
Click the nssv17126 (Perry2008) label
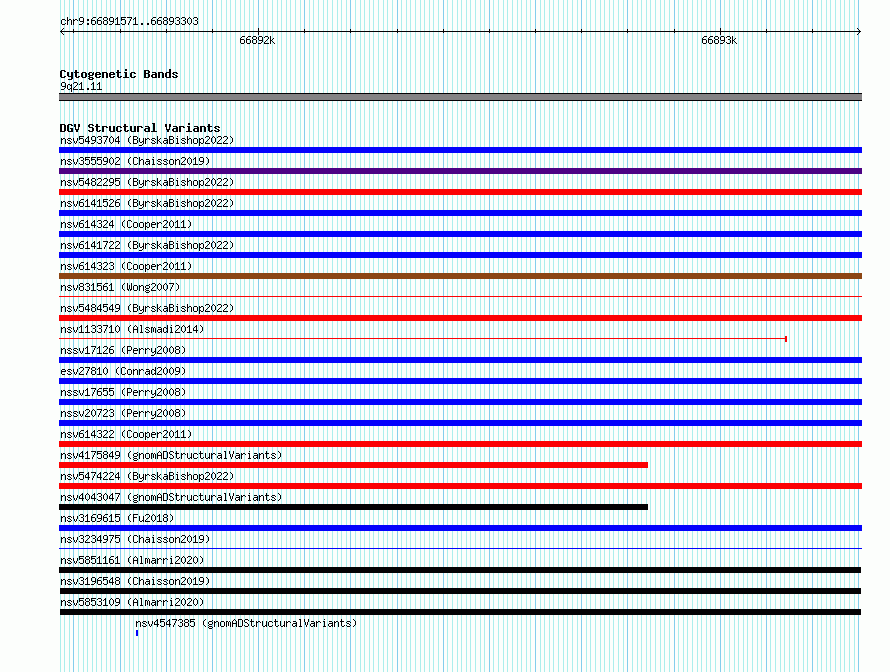pos(123,350)
